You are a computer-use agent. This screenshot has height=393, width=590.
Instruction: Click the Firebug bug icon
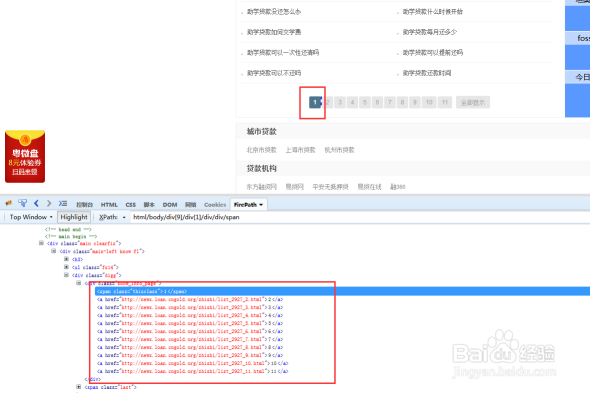[x=8, y=204]
